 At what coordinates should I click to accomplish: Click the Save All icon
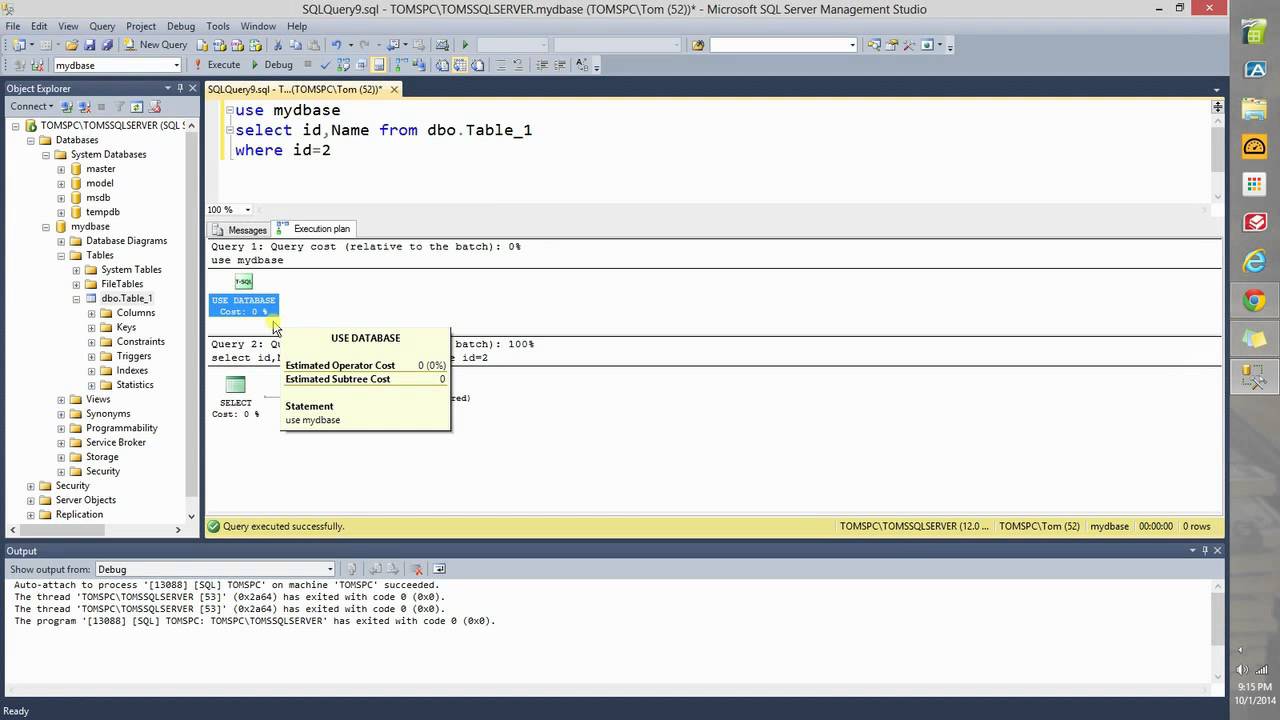(x=107, y=44)
